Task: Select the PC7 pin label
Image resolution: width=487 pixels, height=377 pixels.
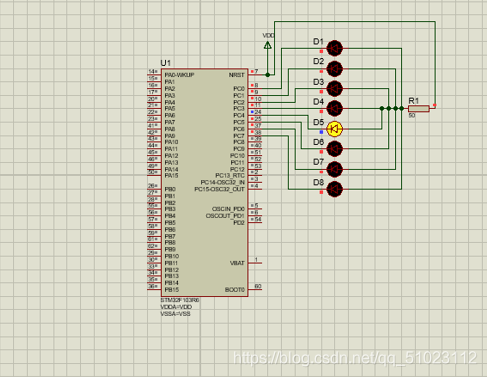Action: (x=239, y=136)
